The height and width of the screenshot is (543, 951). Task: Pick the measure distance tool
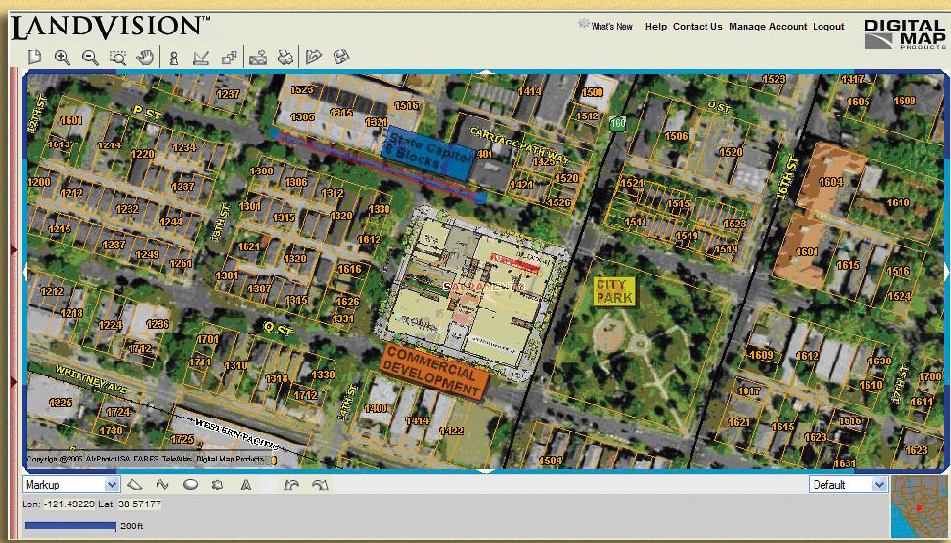200,58
